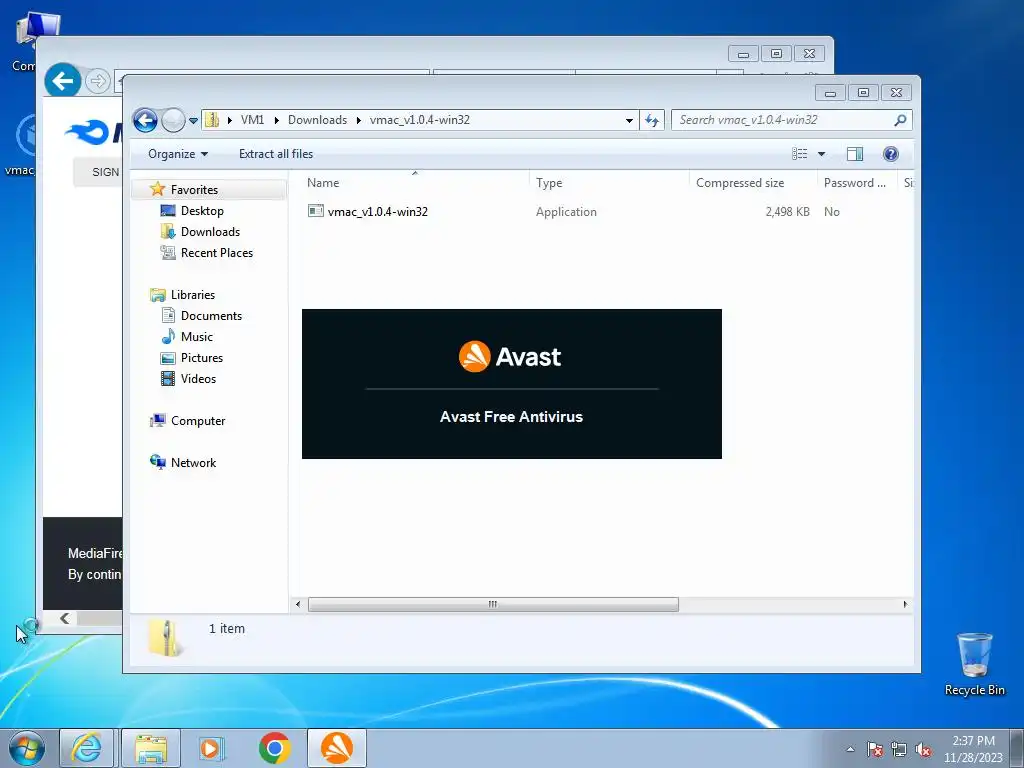Select the vmac_v1.0.4-win32 application file
The image size is (1024, 768).
(x=377, y=212)
